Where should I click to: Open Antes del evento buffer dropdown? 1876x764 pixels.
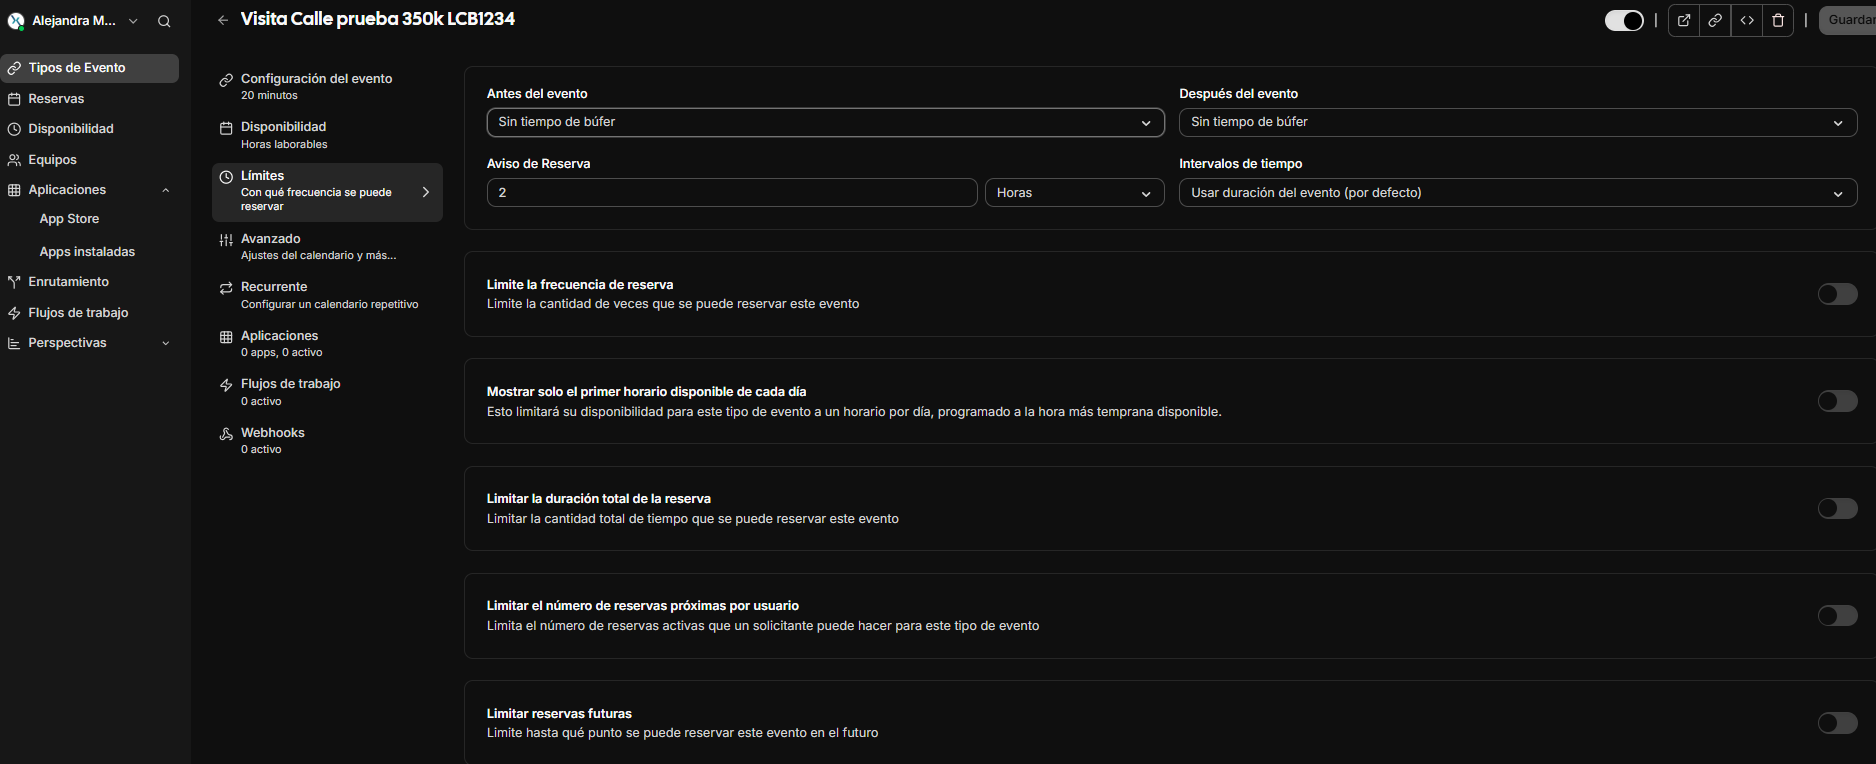tap(825, 122)
